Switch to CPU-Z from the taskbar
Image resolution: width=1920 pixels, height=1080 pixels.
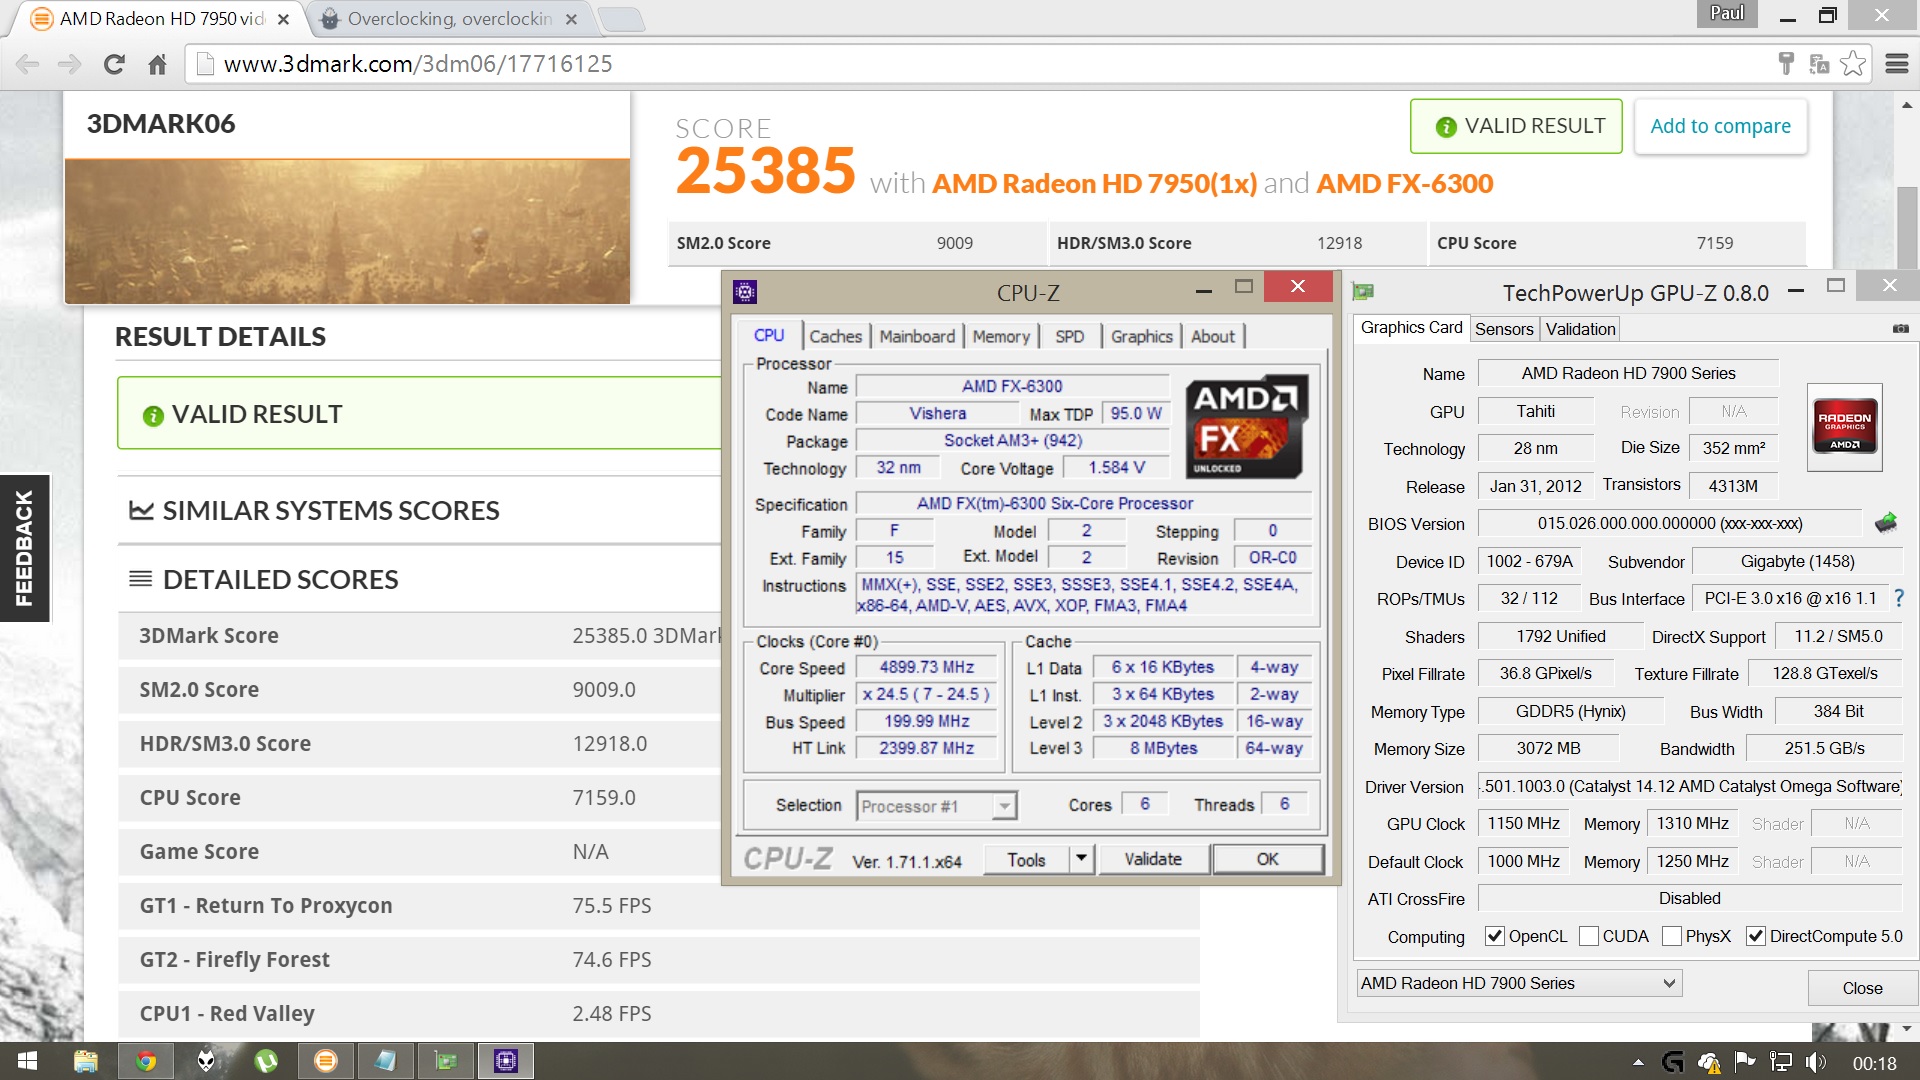[506, 1060]
